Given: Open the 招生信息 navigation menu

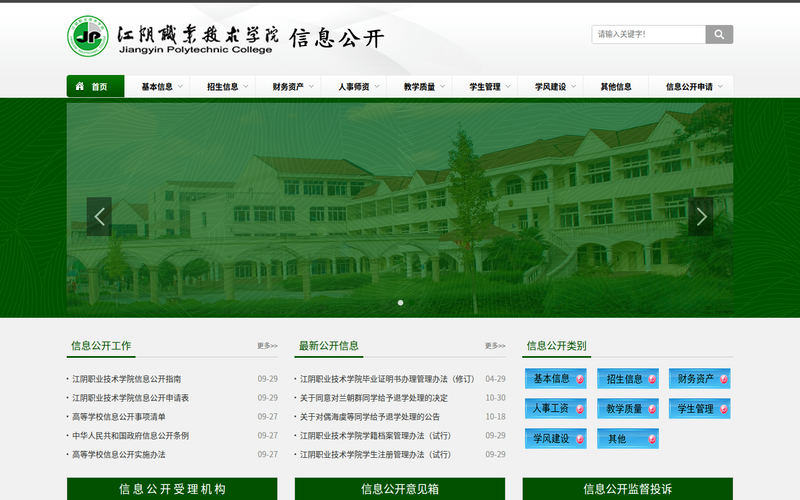Looking at the screenshot, I should 222,87.
